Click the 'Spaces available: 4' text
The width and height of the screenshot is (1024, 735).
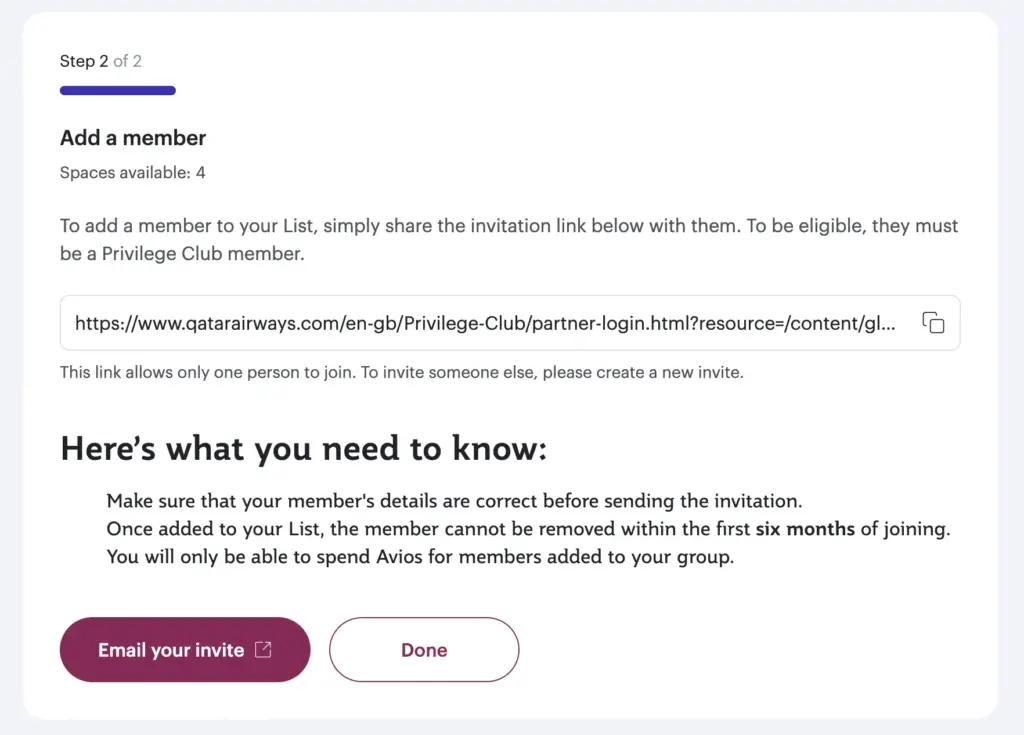[133, 172]
